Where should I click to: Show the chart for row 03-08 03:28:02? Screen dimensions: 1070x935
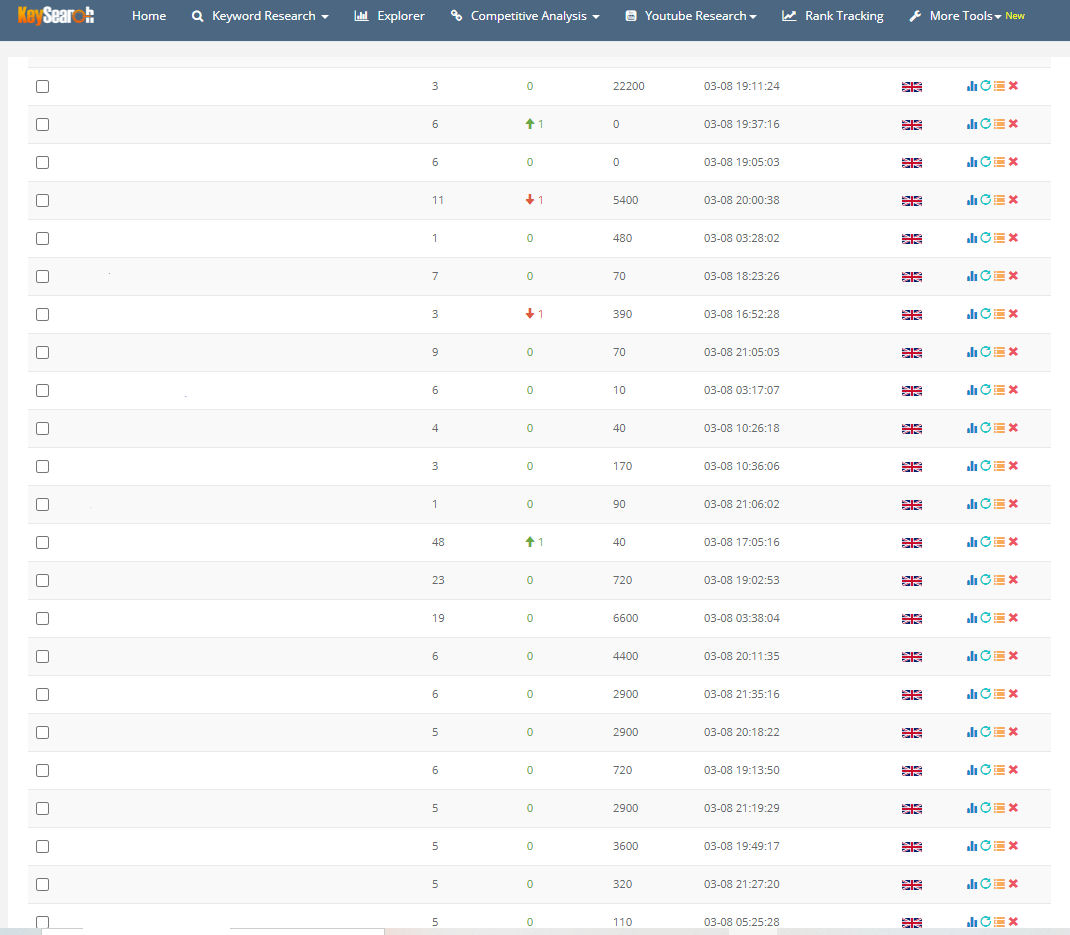coord(972,238)
